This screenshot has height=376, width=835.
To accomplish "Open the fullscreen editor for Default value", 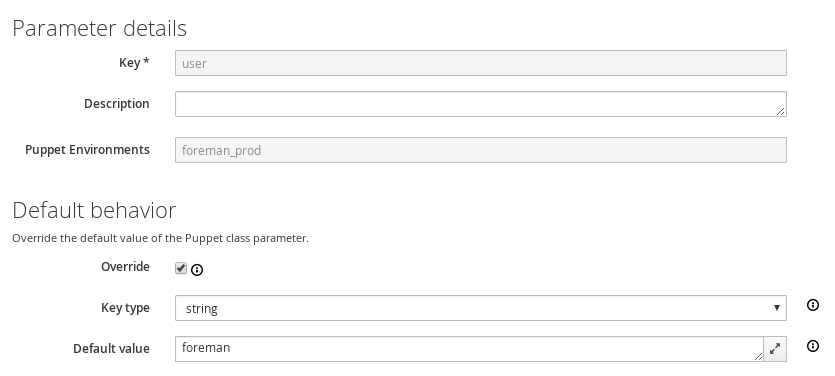I will (775, 349).
